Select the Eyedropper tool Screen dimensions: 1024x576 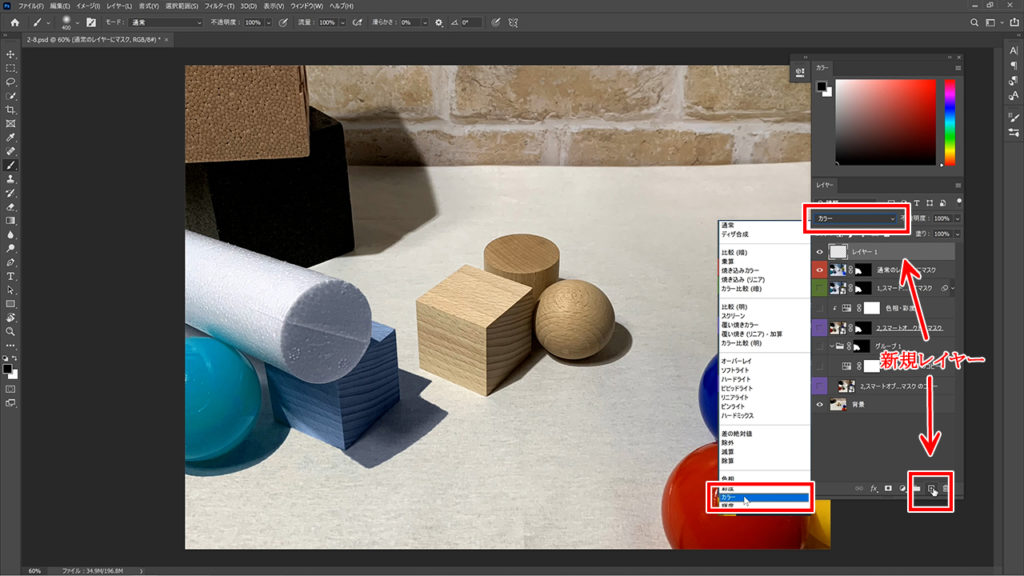coord(11,137)
